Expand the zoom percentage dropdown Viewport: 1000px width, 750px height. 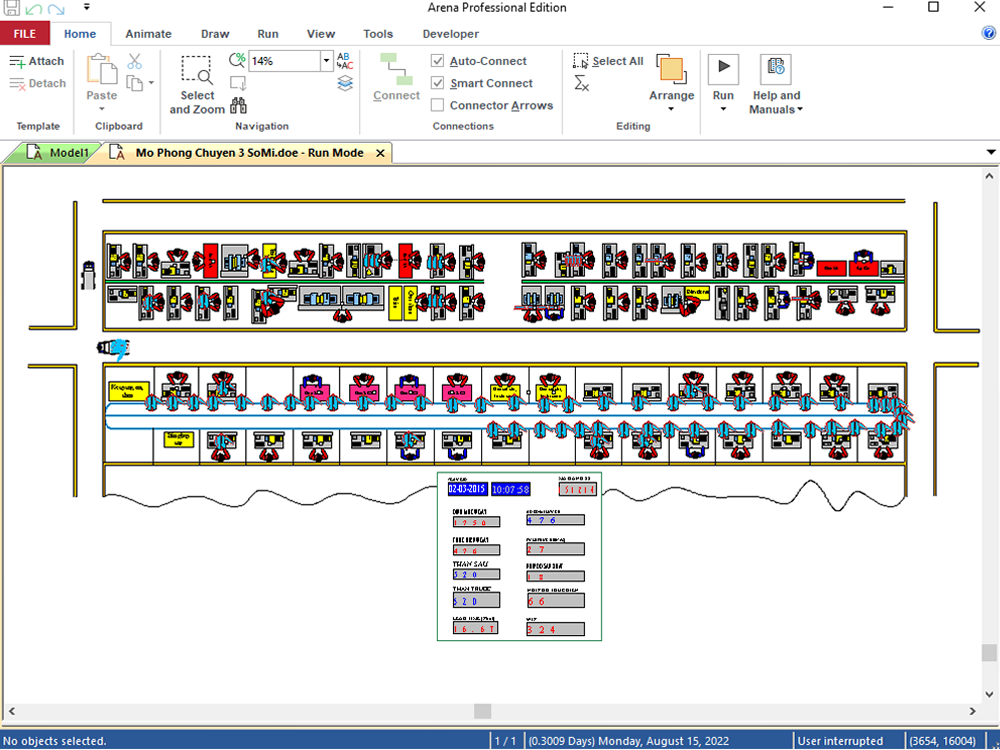click(x=326, y=61)
